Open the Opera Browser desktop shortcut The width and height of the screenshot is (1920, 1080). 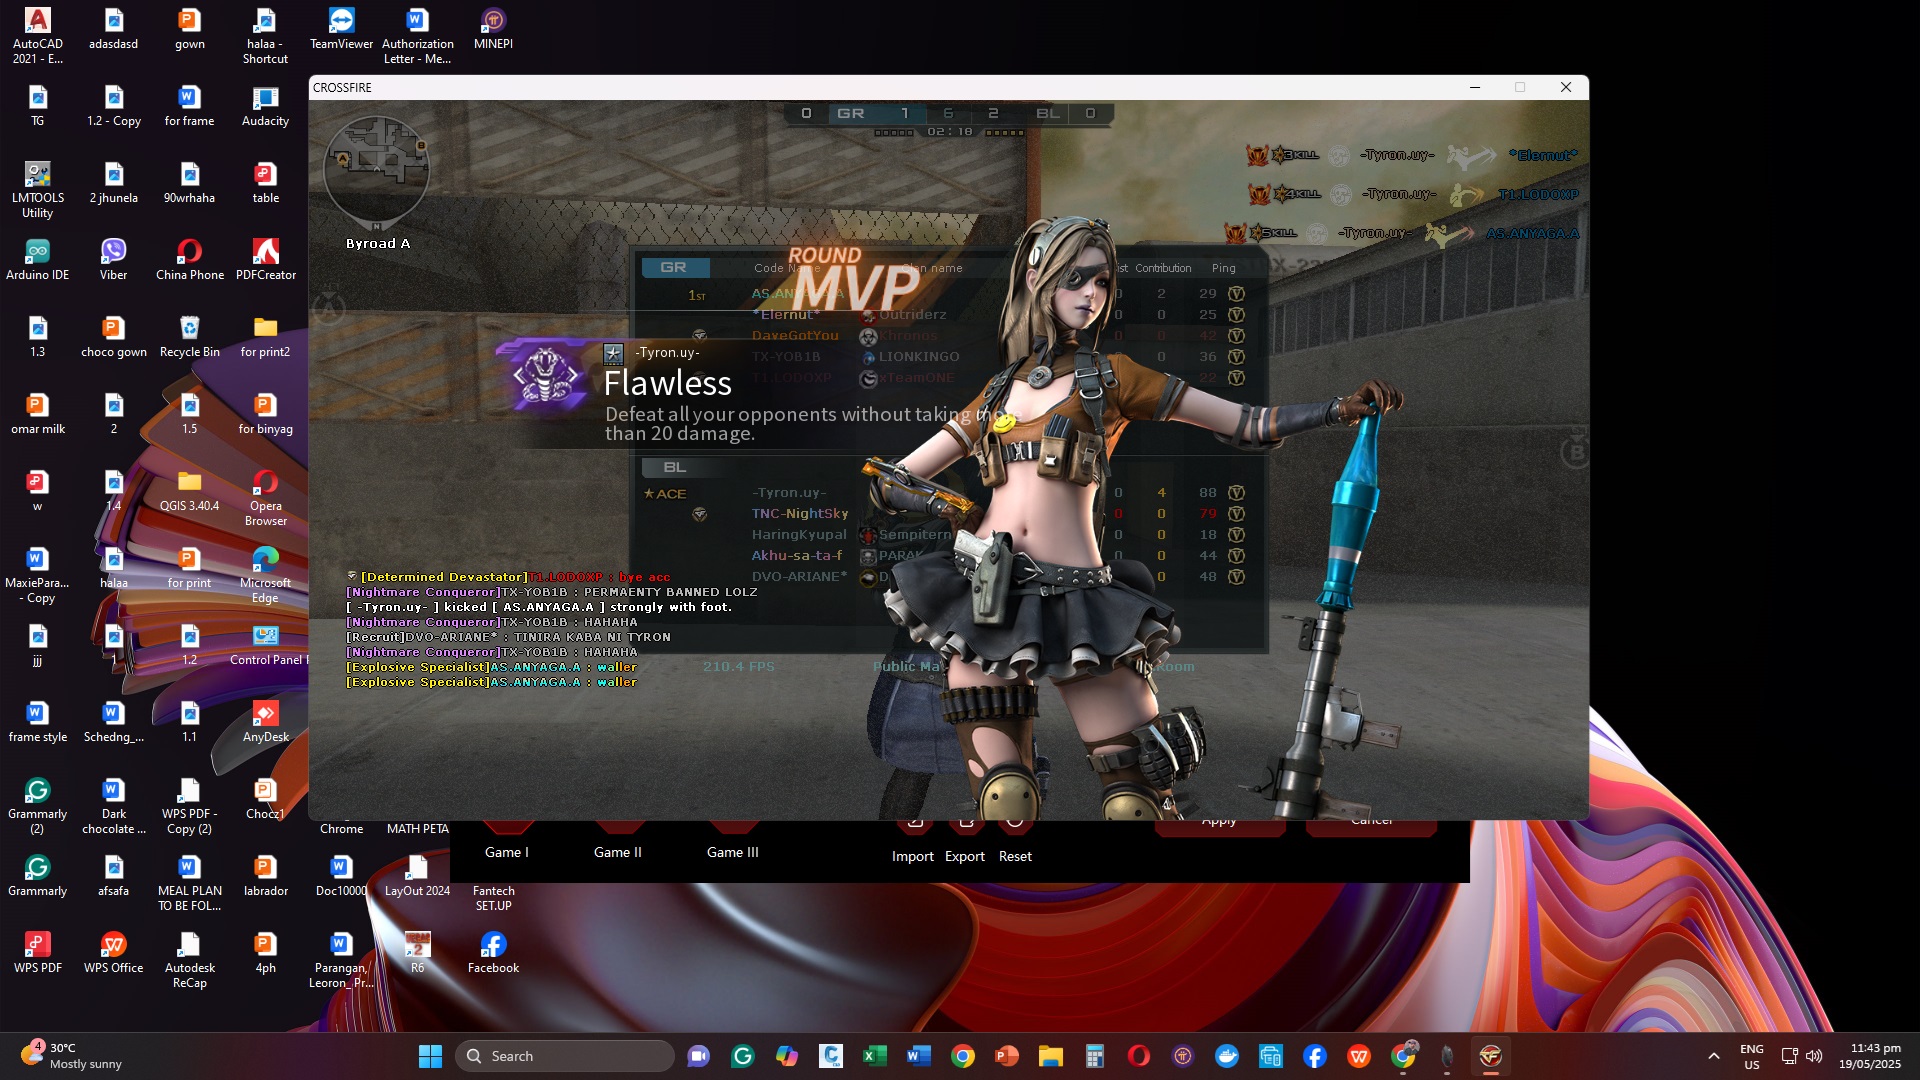click(x=265, y=497)
